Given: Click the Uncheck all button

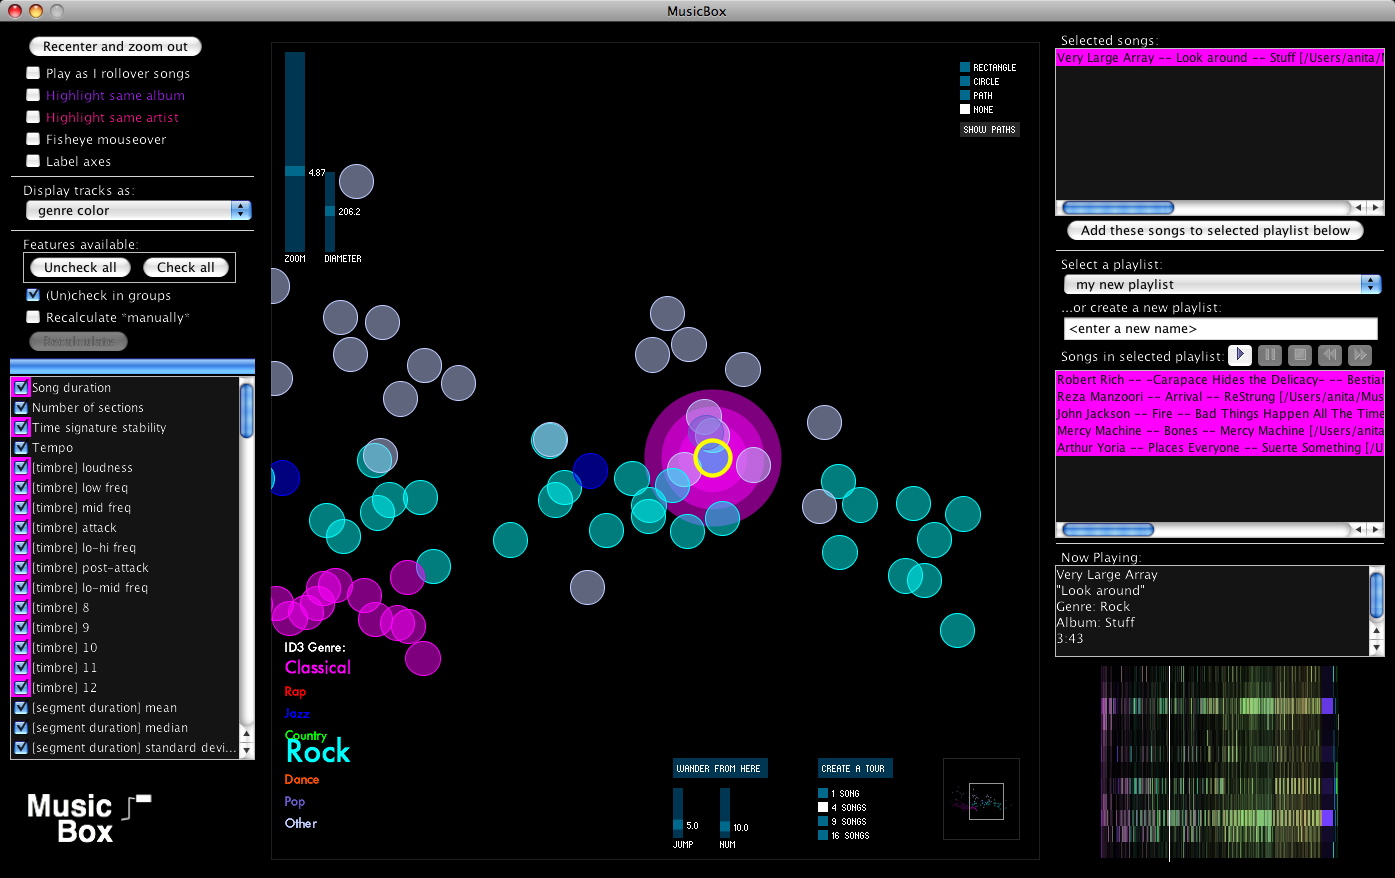Looking at the screenshot, I should pyautogui.click(x=80, y=267).
